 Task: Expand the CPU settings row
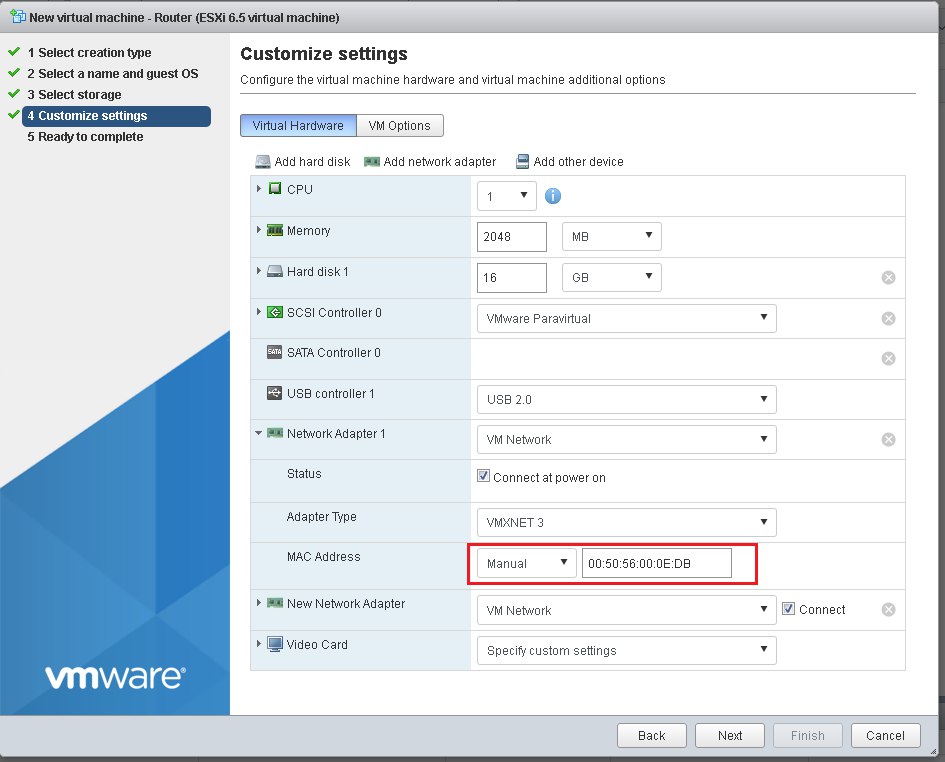point(259,189)
